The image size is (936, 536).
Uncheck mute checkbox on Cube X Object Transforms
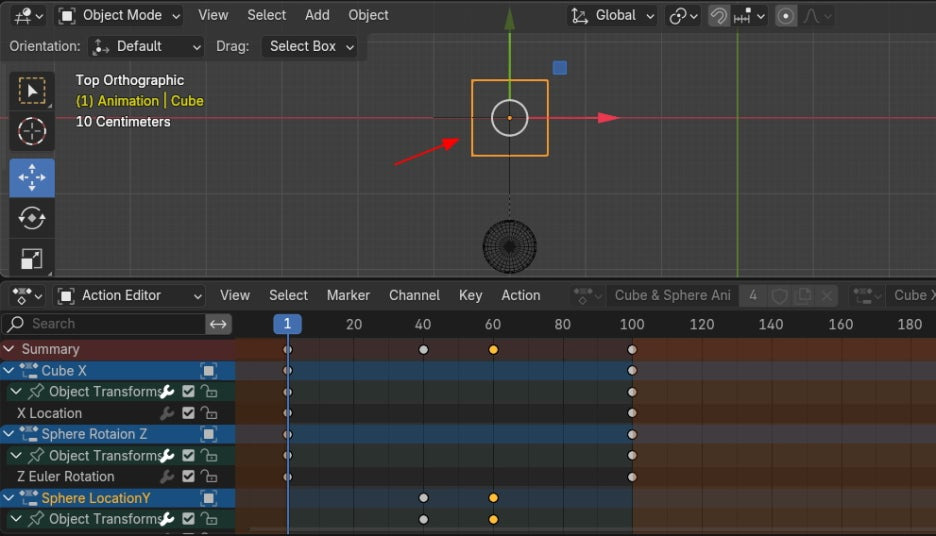[189, 392]
